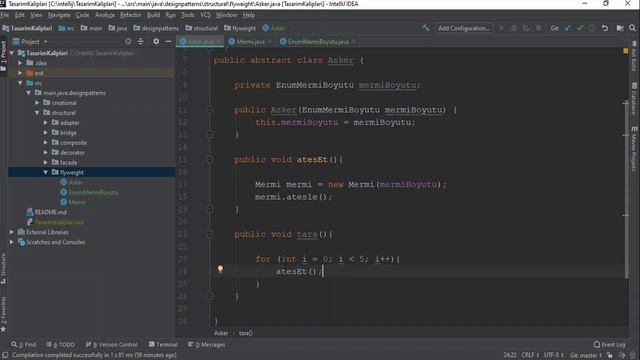This screenshot has width=640, height=360.
Task: Open the VCS menu
Action: coord(205,15)
